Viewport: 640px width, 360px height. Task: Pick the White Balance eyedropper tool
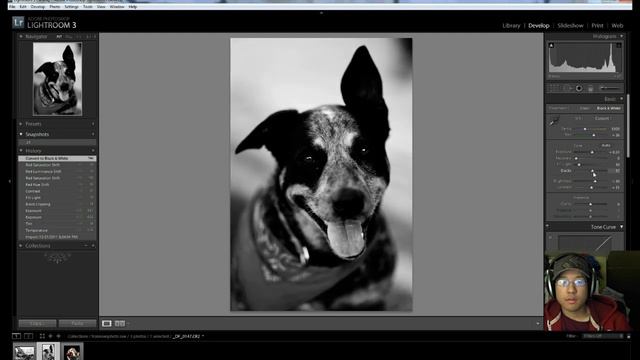[554, 121]
